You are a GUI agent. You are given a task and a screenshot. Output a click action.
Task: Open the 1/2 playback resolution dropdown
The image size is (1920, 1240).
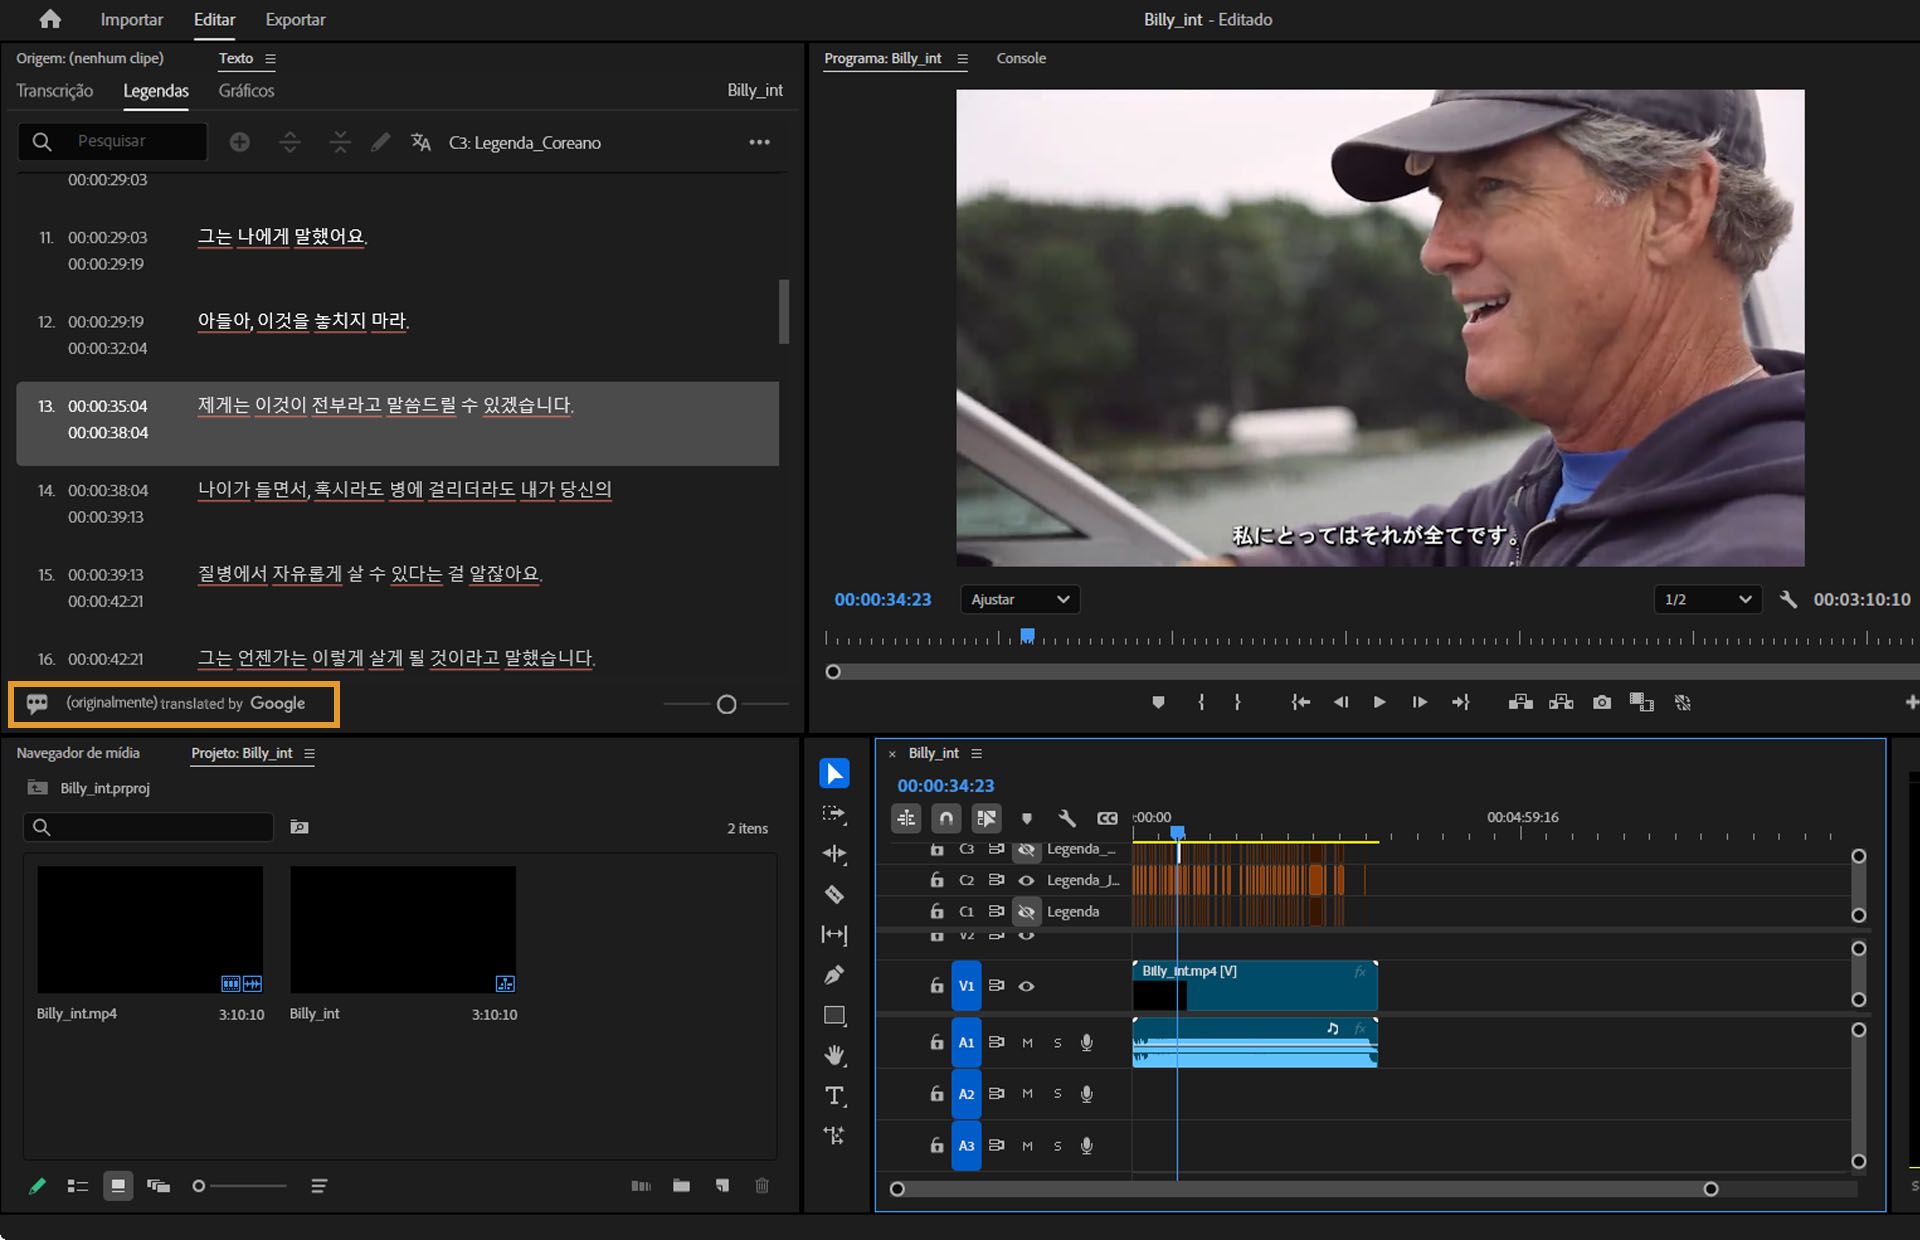tap(1706, 599)
